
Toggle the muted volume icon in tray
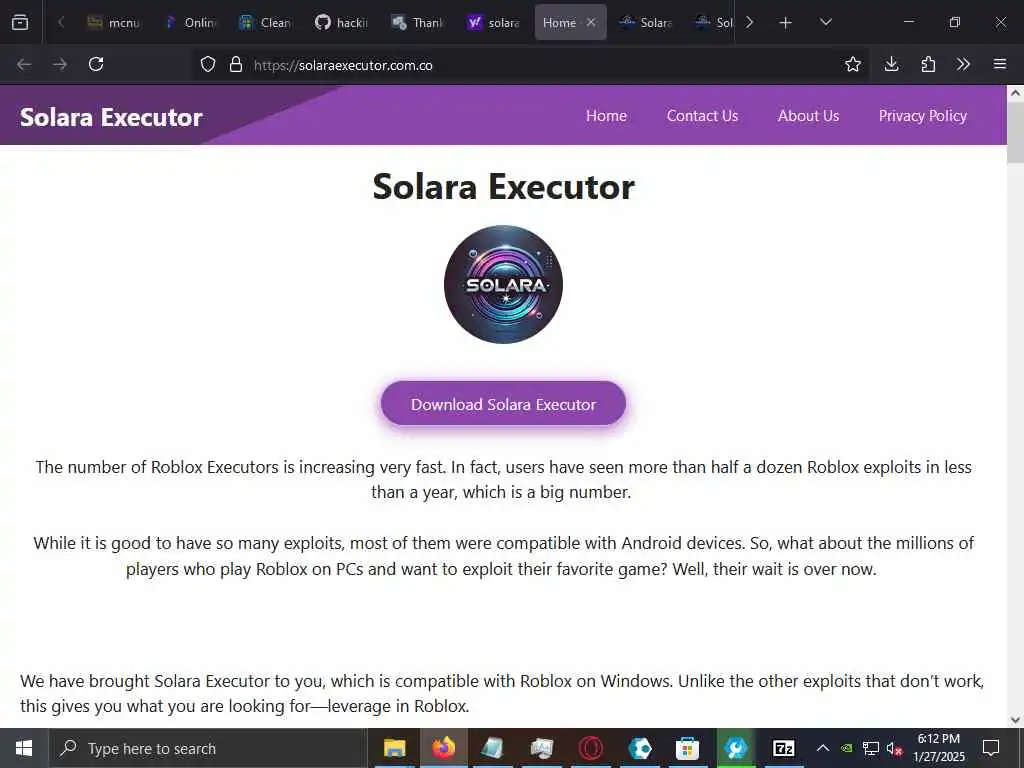tap(894, 748)
